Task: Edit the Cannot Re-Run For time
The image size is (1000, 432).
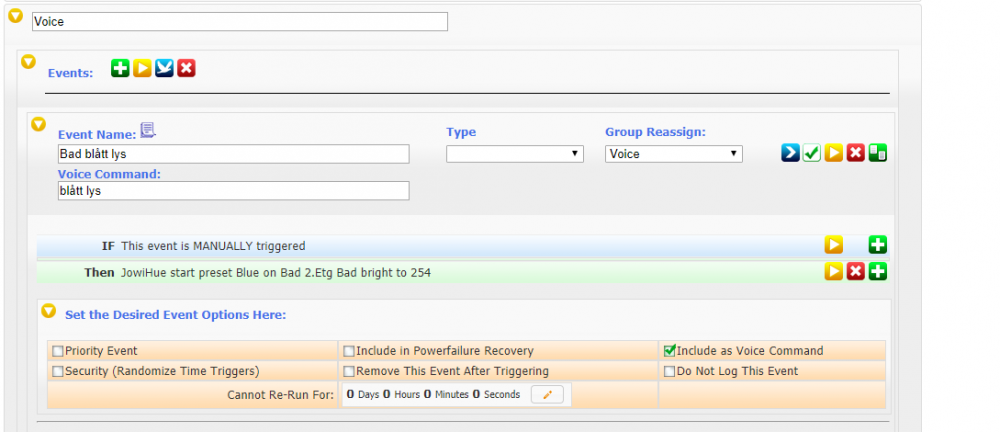Action: click(547, 395)
